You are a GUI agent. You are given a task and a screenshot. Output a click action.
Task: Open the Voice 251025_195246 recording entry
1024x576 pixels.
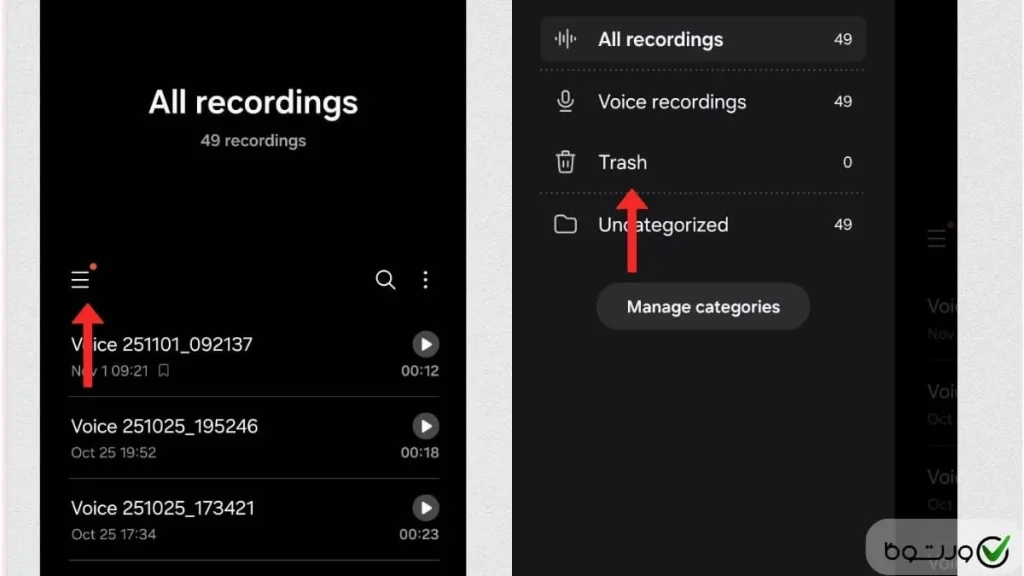click(x=164, y=427)
